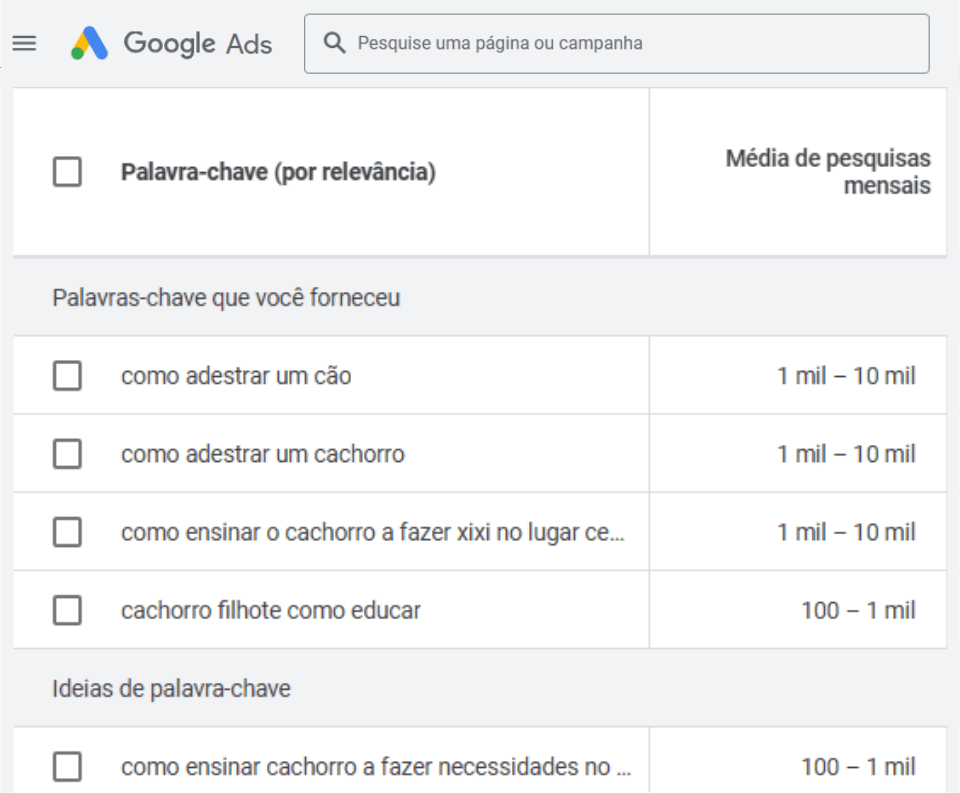Click the search magnifier icon
Viewport: 960px width, 793px height.
point(336,43)
